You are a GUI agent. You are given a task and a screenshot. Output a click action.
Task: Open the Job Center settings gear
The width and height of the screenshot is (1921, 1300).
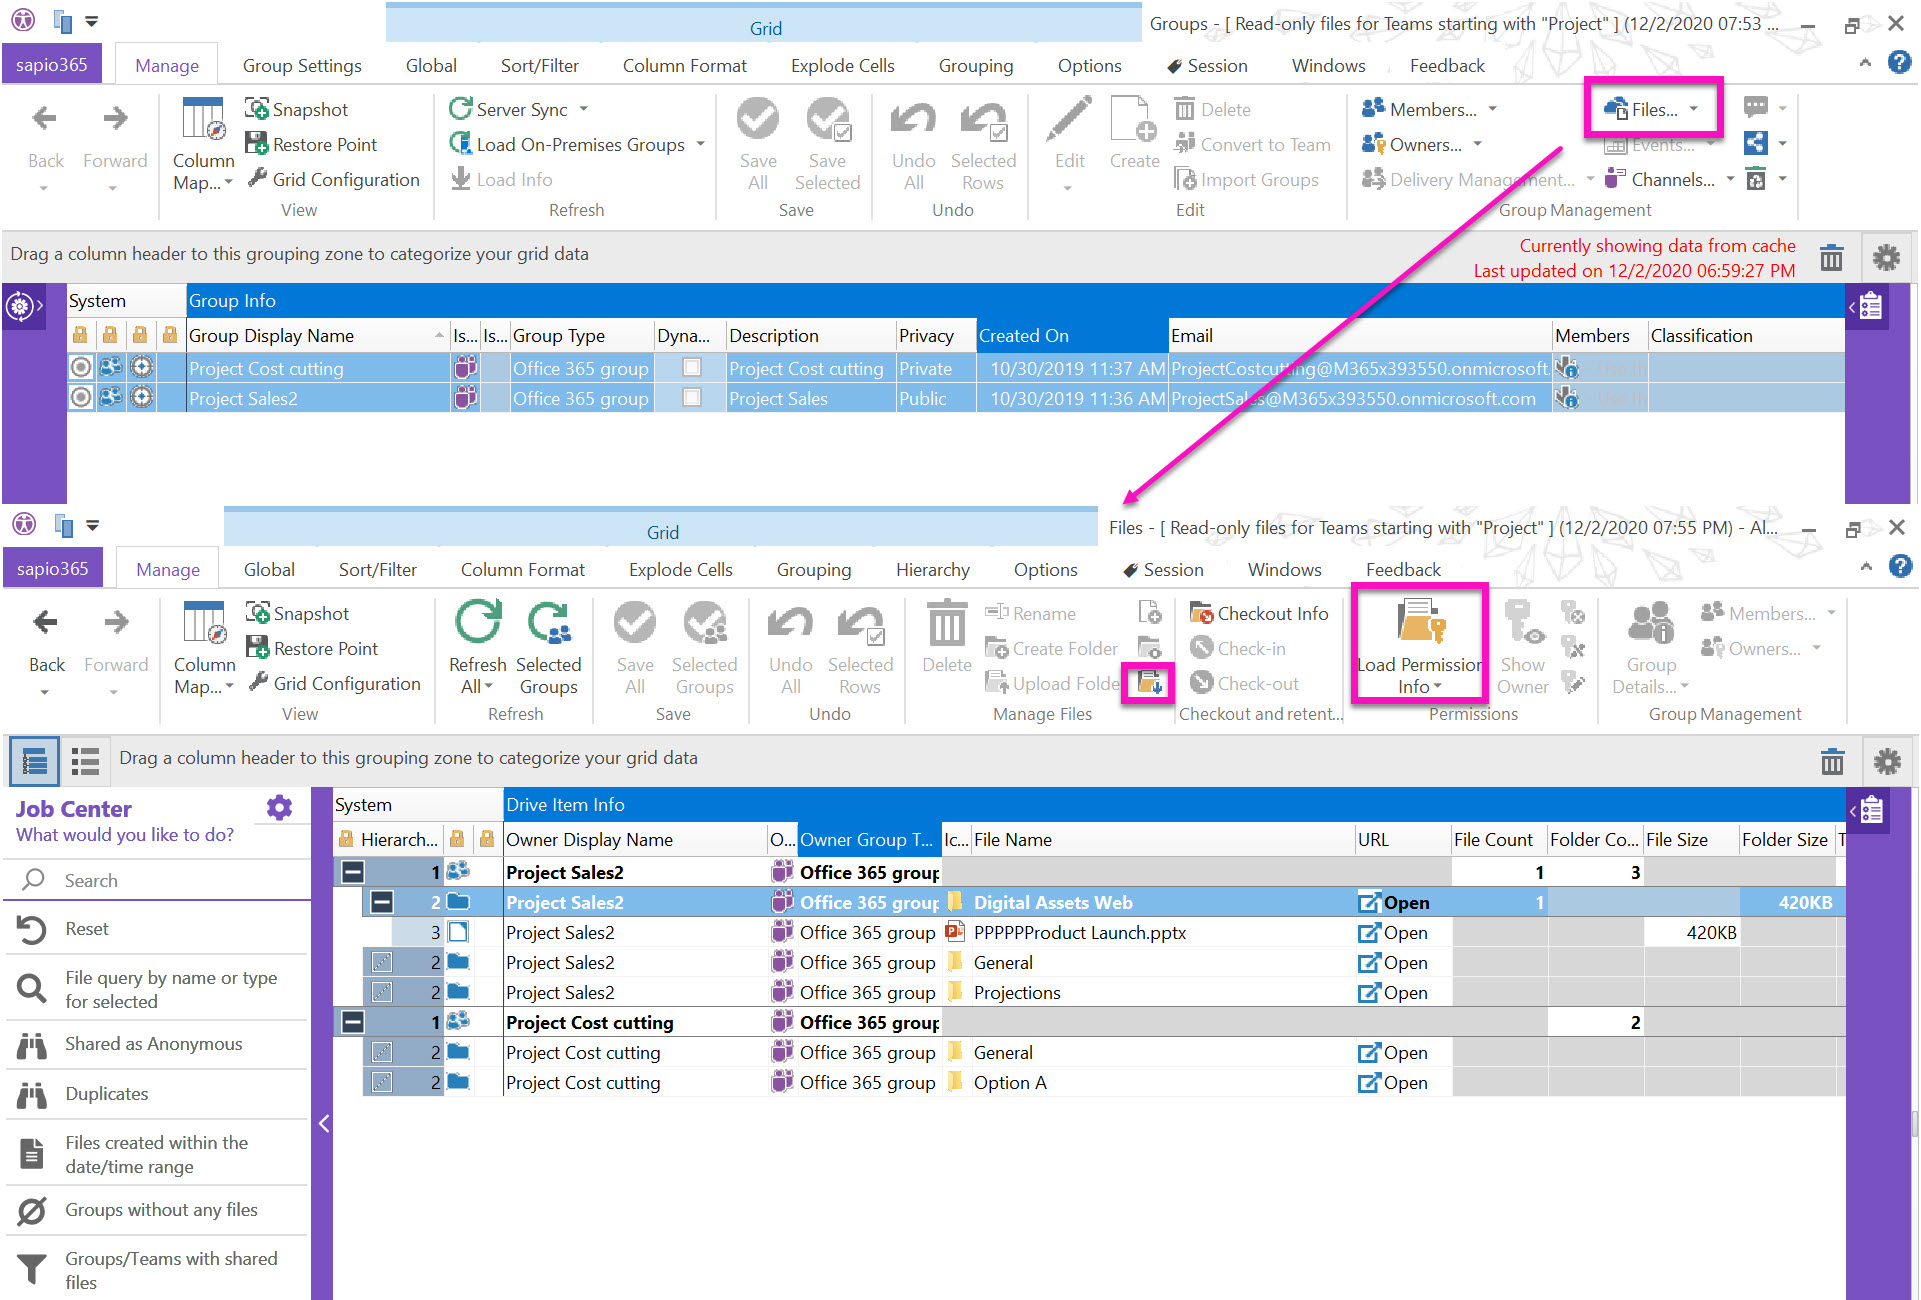279,808
